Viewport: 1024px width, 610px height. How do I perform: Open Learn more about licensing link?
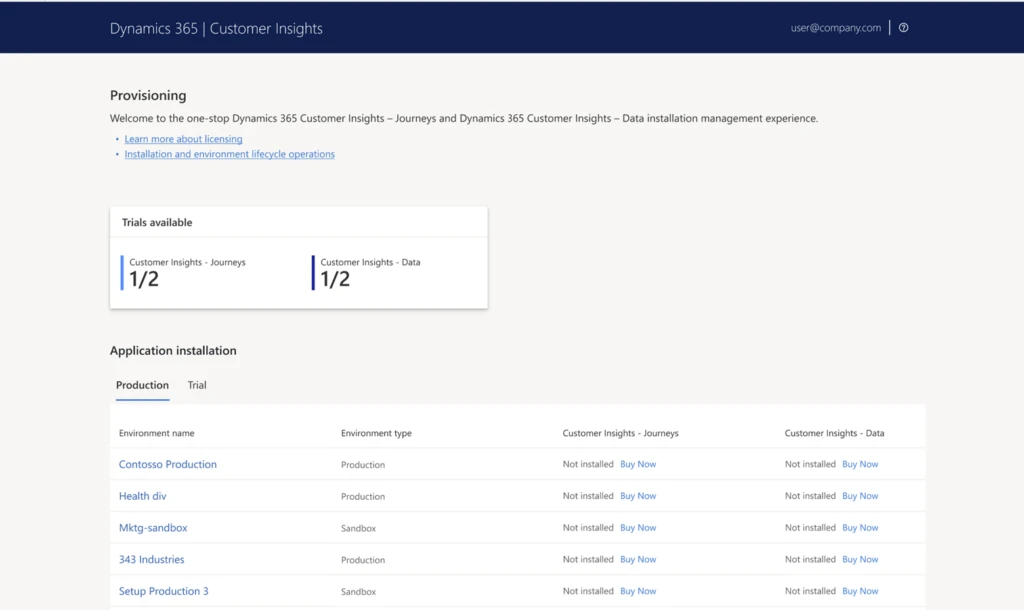(x=183, y=139)
